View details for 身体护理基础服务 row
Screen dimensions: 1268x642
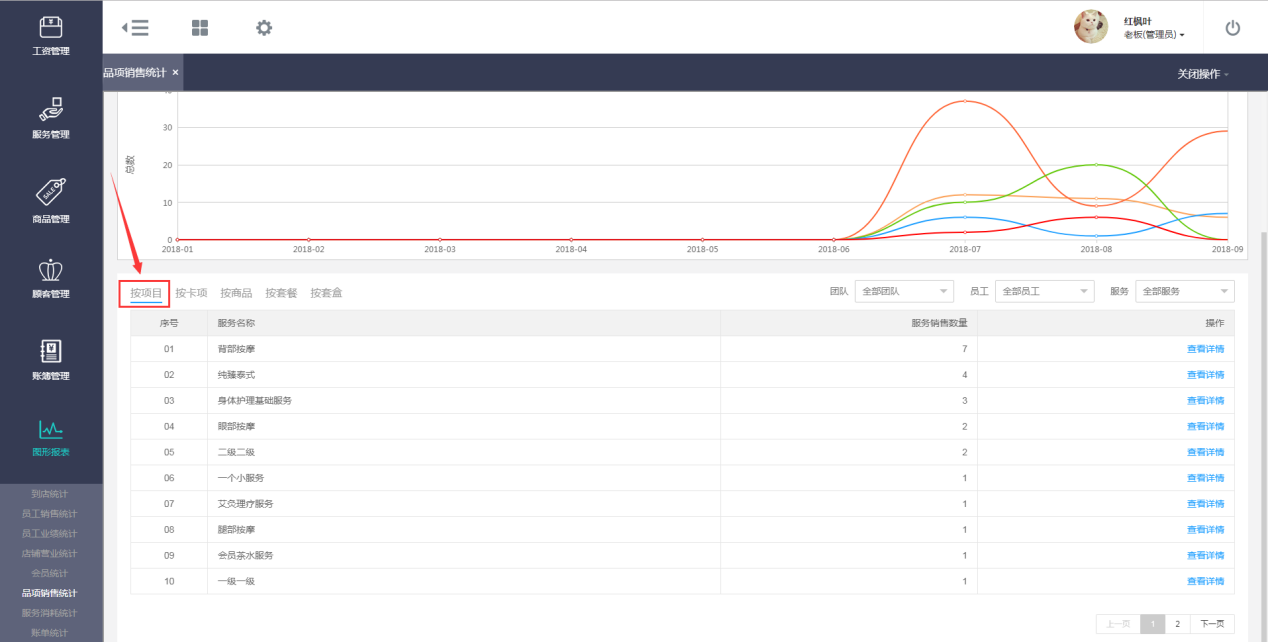(1205, 401)
